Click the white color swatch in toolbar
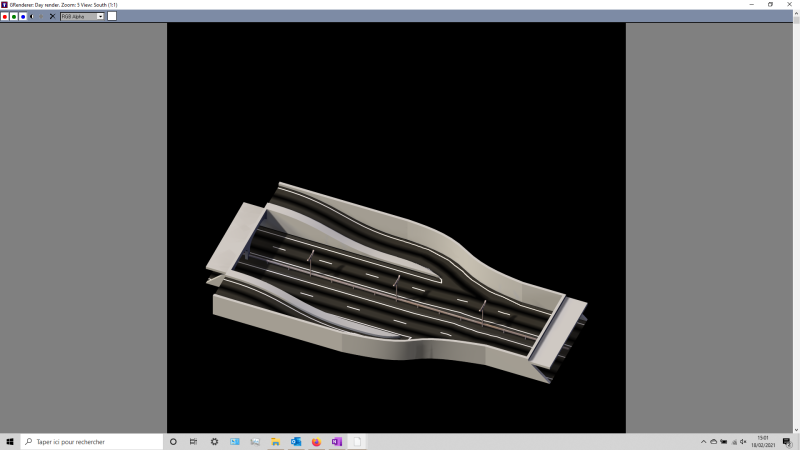This screenshot has height=450, width=800. (x=112, y=16)
